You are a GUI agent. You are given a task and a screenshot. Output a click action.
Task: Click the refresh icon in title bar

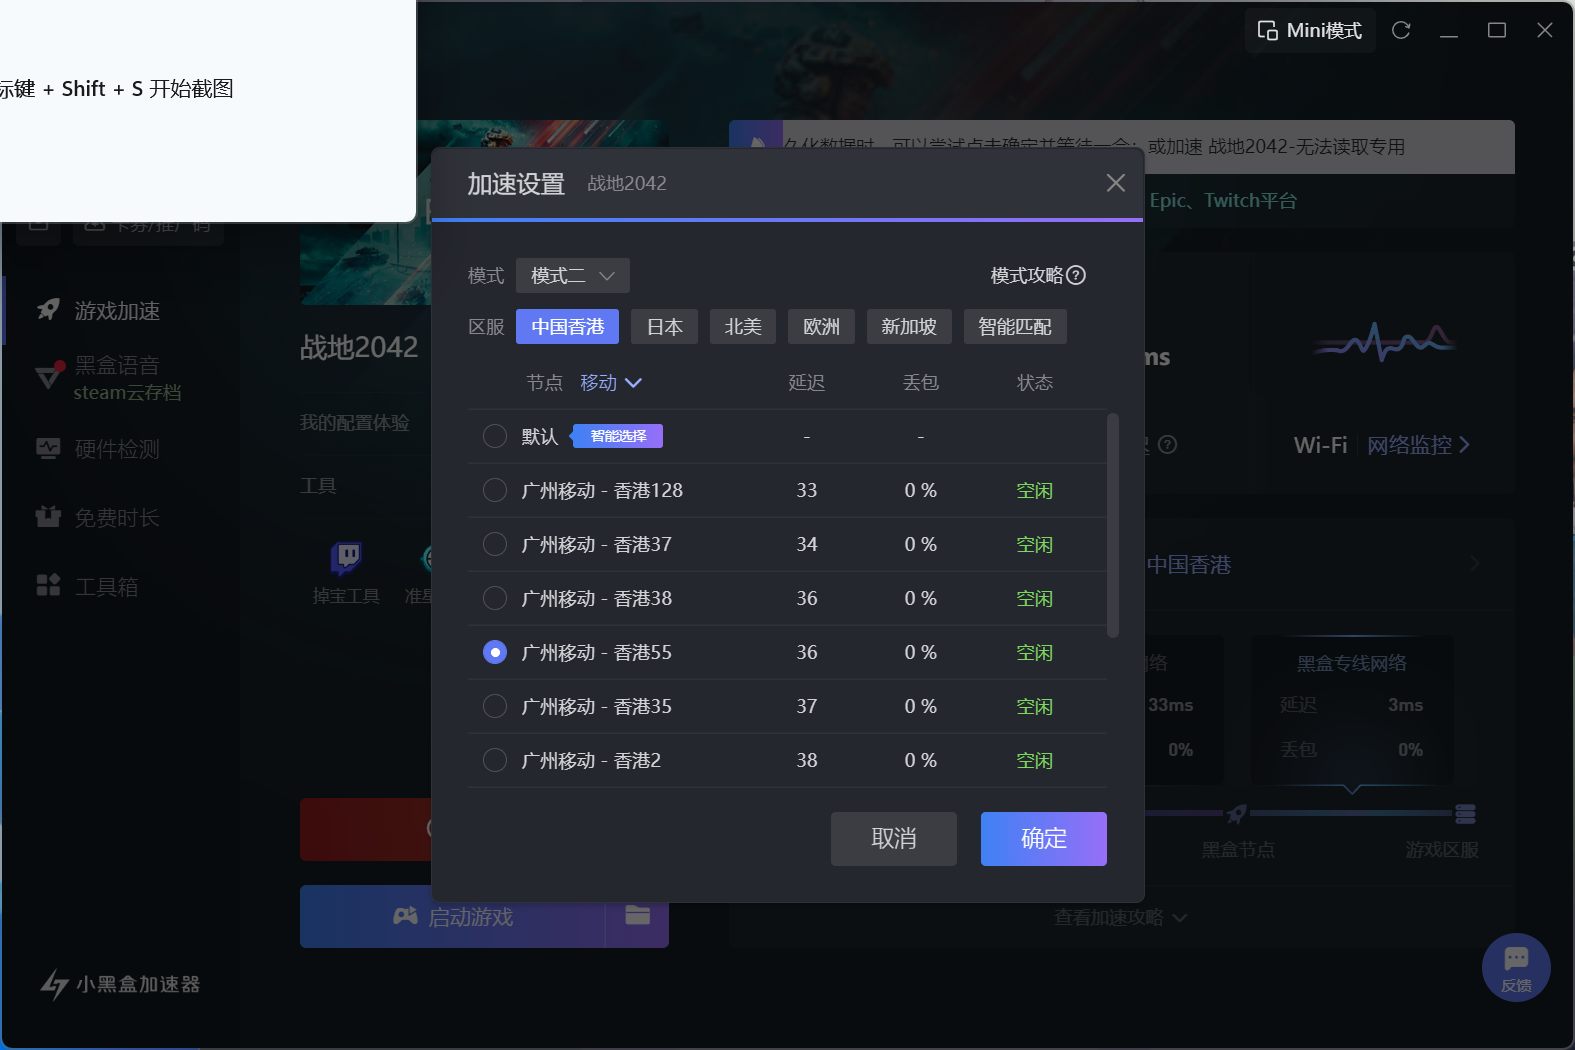pos(1401,30)
